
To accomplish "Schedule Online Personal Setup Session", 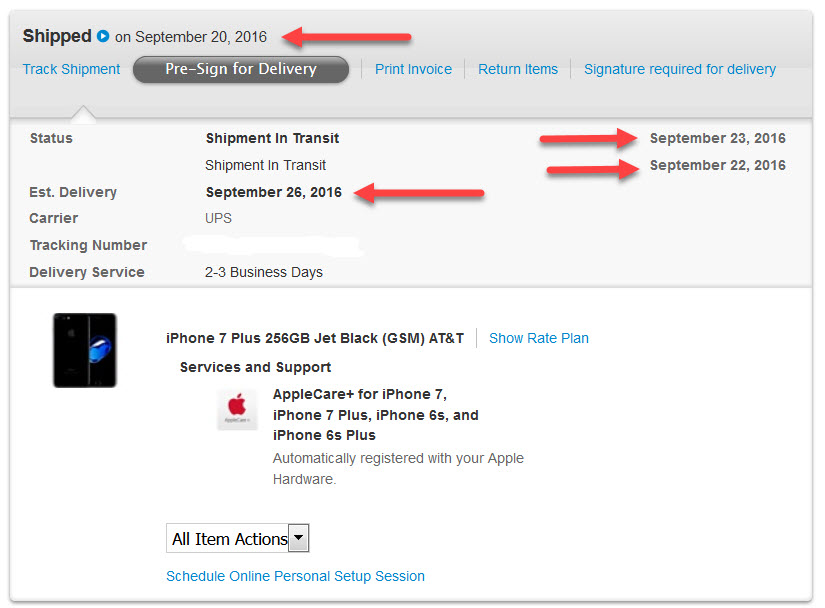I will (x=295, y=576).
